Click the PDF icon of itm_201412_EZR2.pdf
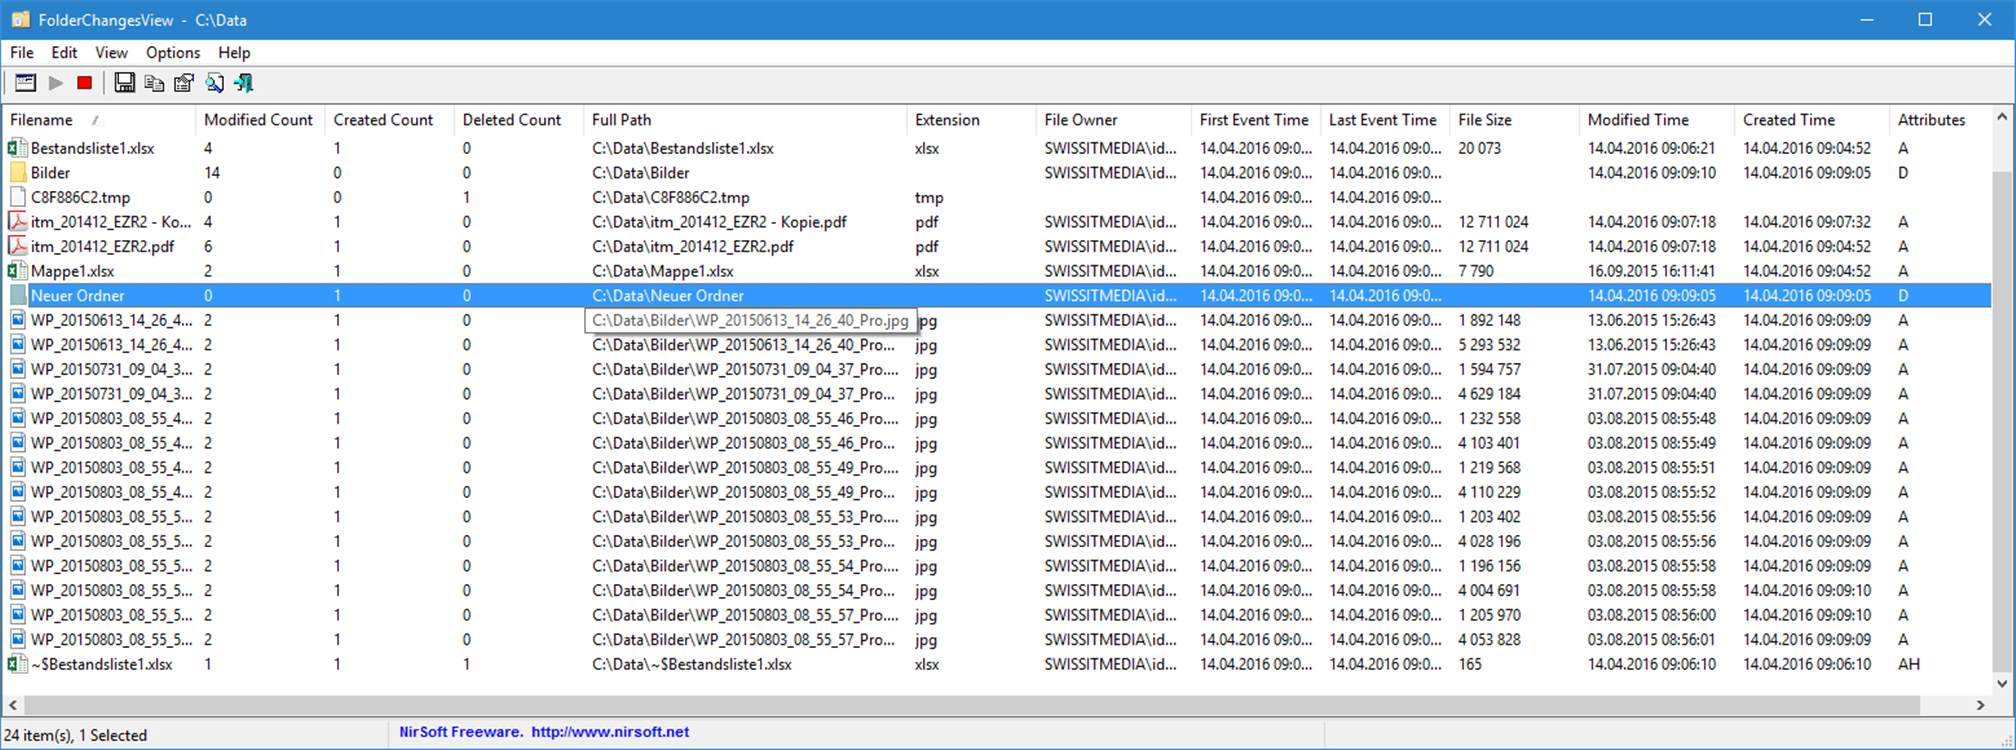Image resolution: width=2016 pixels, height=750 pixels. pos(17,246)
